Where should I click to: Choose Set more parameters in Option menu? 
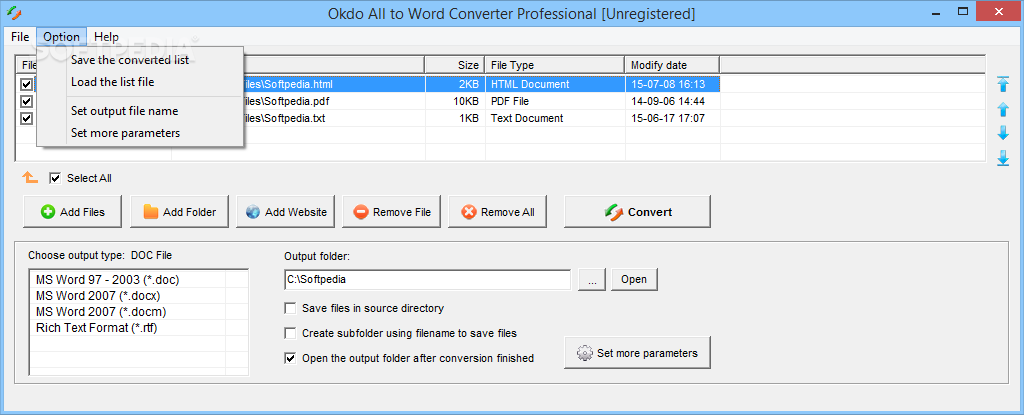coord(125,133)
